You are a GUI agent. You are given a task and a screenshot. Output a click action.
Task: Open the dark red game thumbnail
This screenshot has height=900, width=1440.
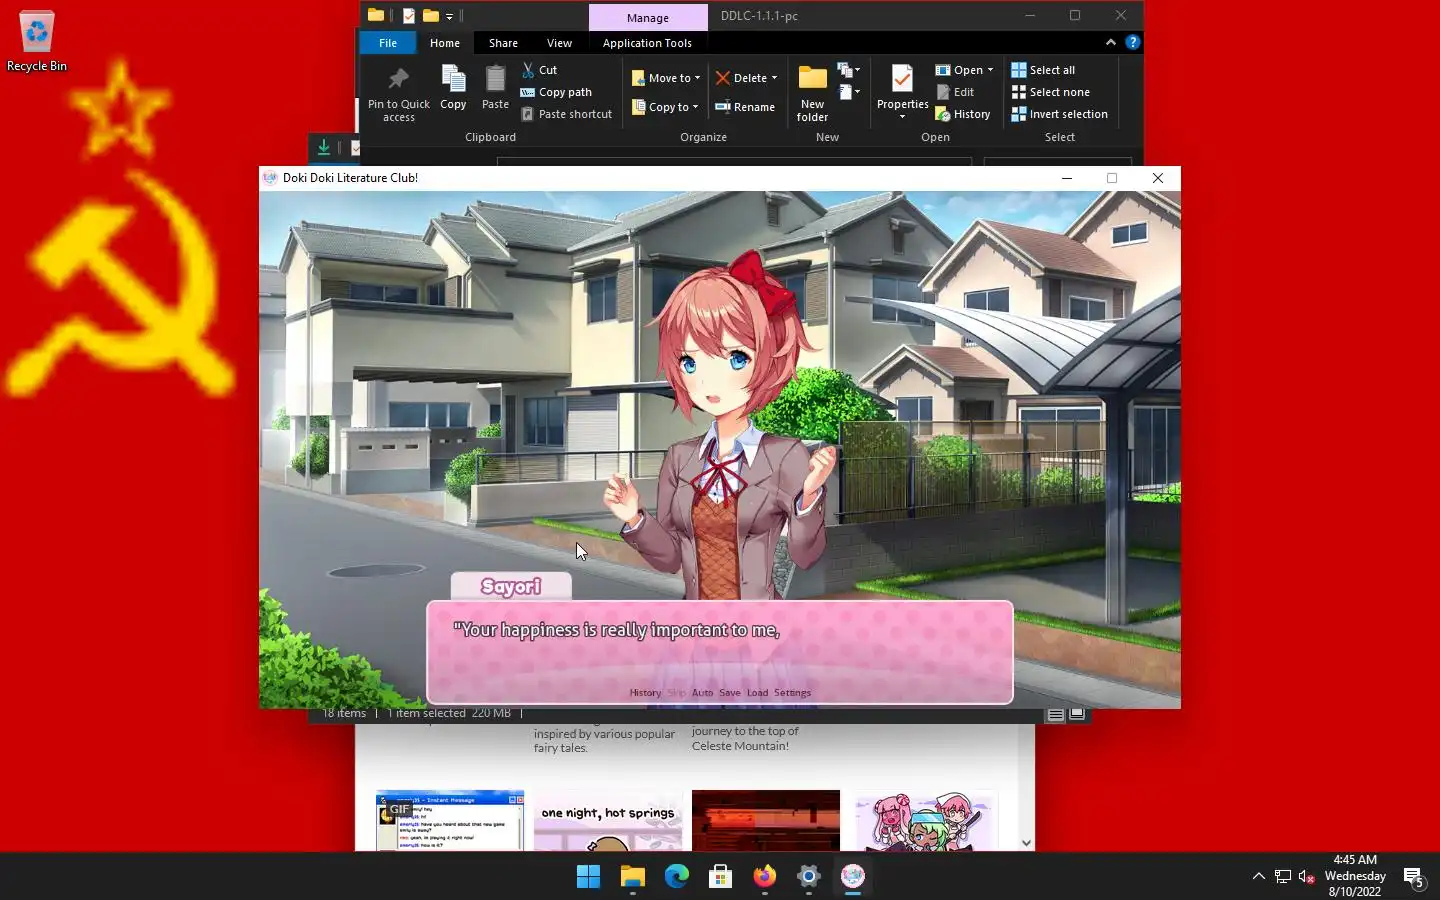tap(766, 821)
